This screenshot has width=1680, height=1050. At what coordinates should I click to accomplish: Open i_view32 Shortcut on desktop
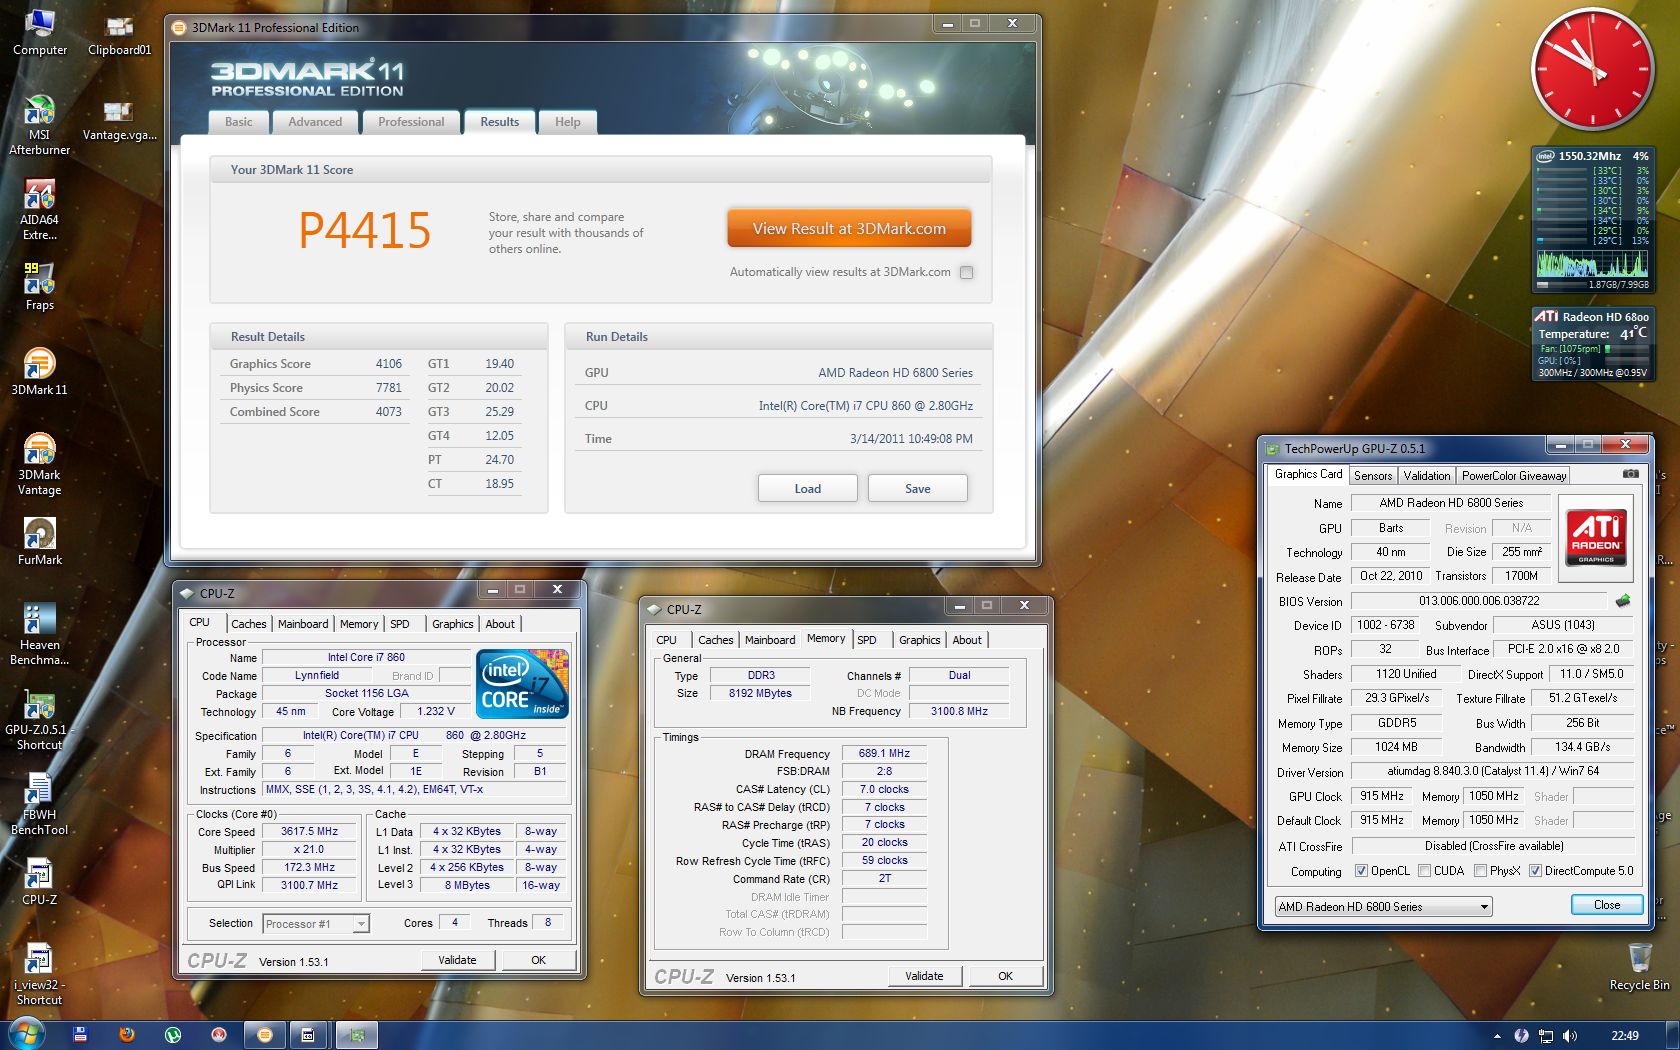click(x=39, y=974)
